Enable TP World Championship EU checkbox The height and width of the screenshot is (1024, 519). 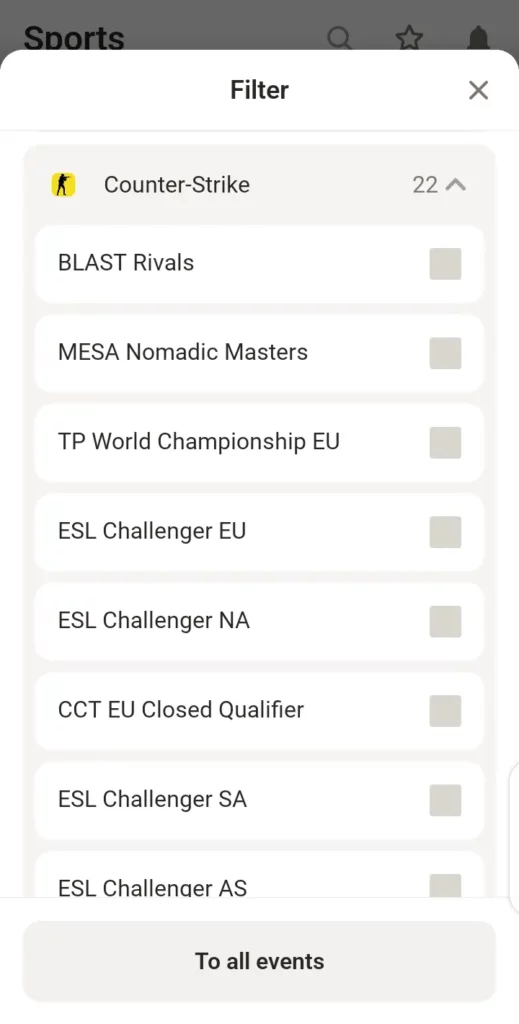(445, 443)
